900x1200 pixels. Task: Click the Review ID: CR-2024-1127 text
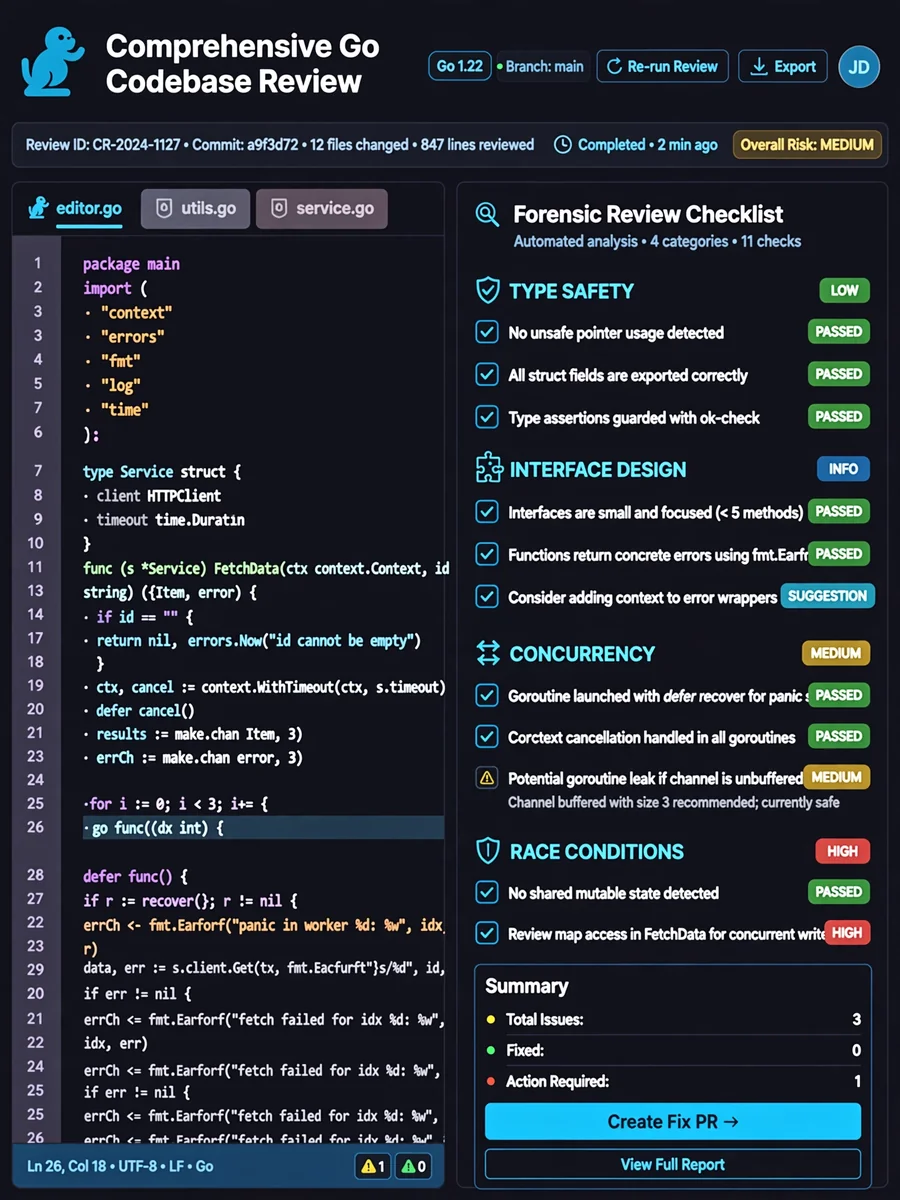103,145
